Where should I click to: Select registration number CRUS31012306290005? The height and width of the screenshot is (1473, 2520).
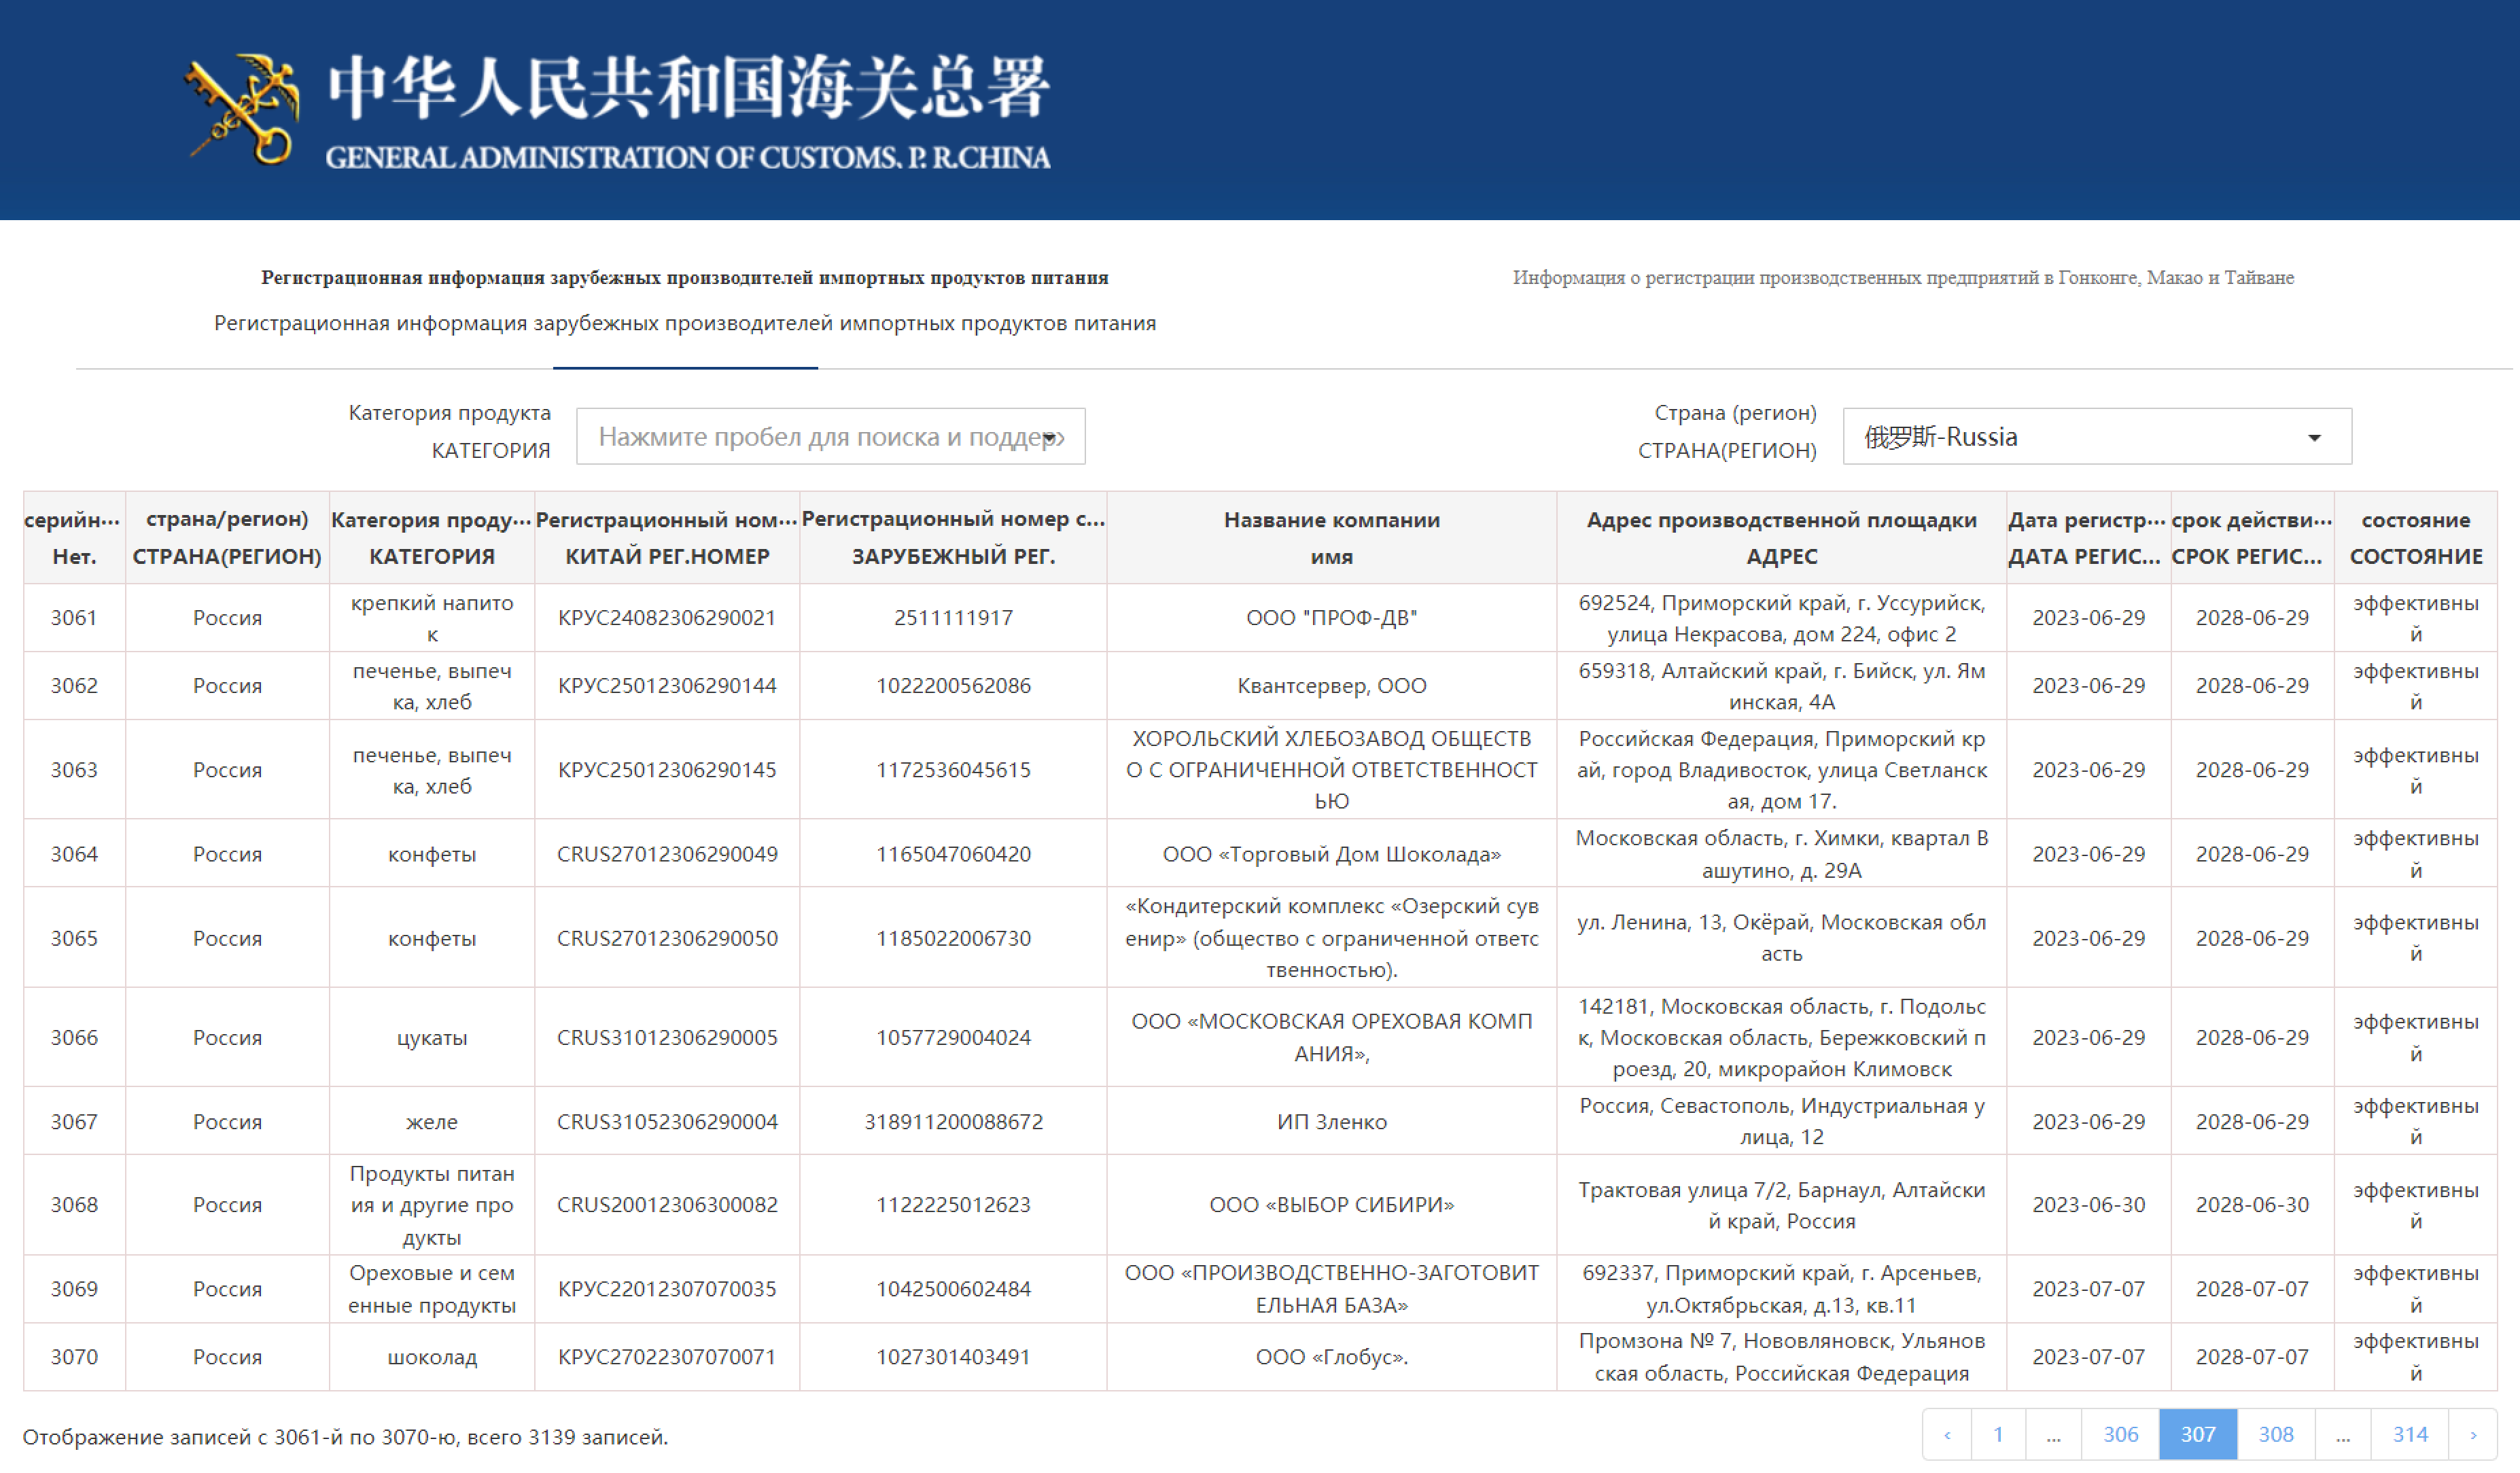click(x=667, y=1037)
